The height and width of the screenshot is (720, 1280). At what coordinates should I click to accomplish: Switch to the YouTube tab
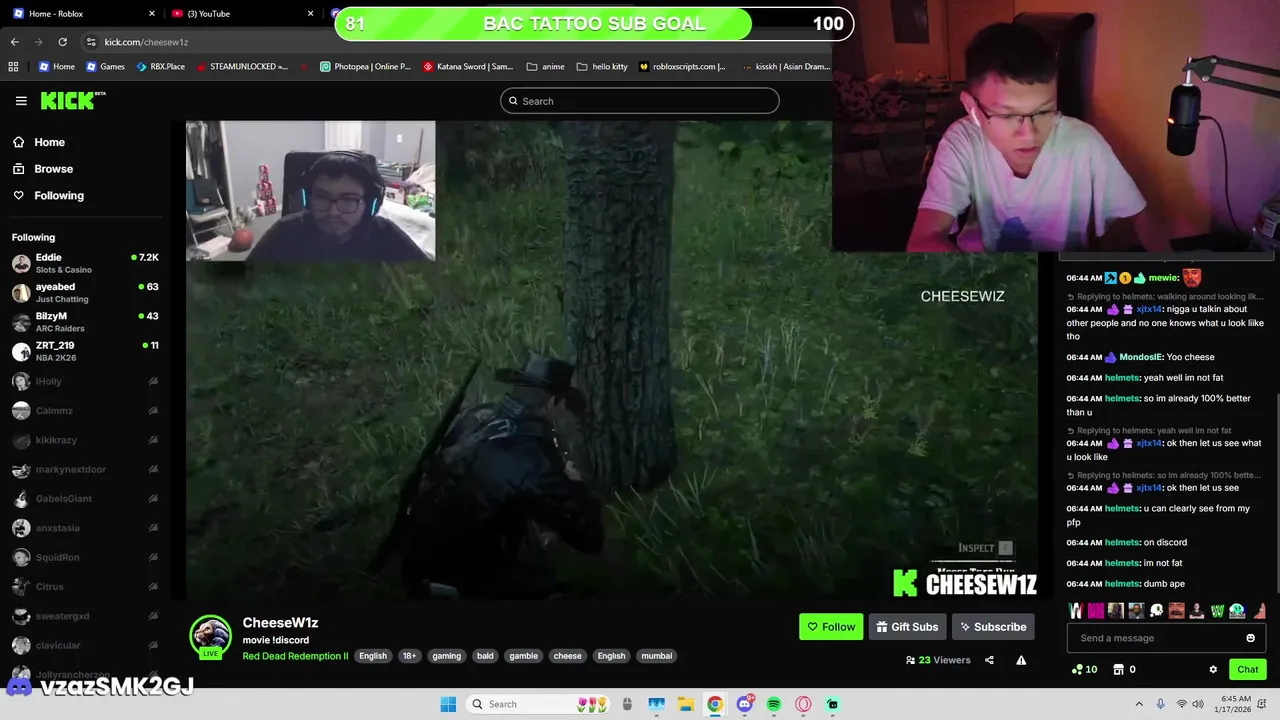(x=242, y=14)
